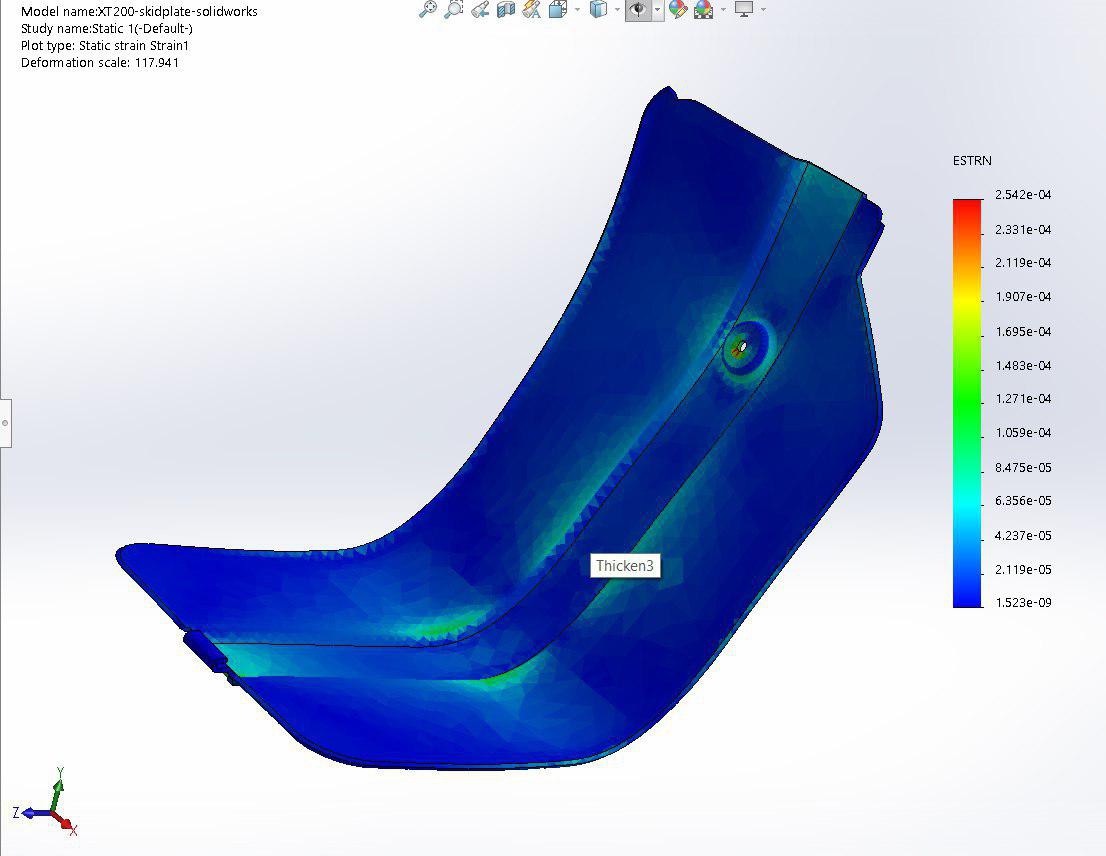This screenshot has width=1106, height=856.
Task: Select the Zoom to Area tool
Action: click(x=454, y=9)
